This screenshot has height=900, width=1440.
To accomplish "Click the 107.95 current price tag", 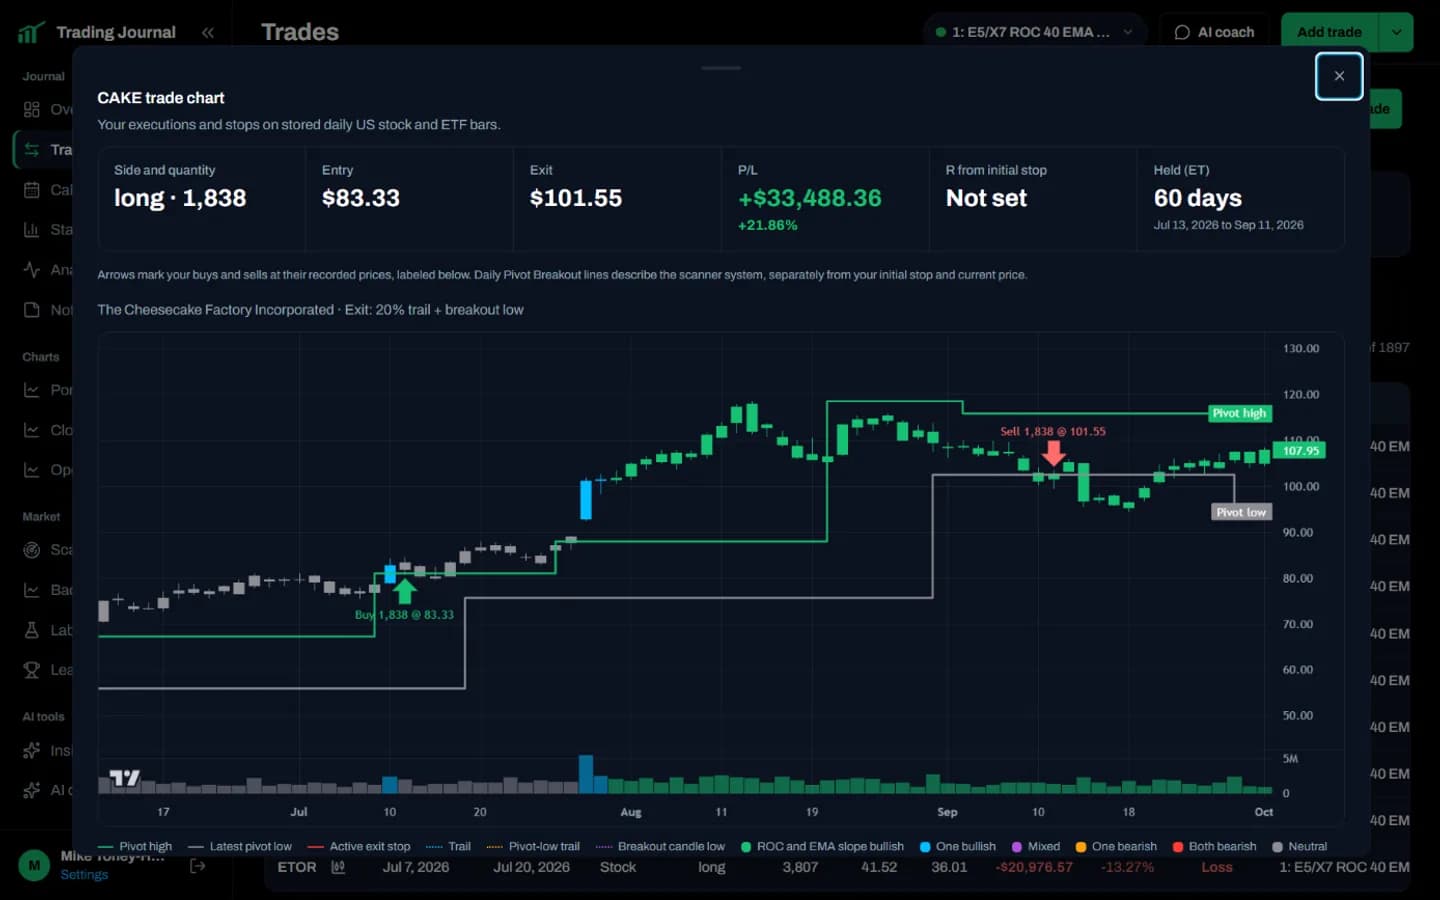I will 1300,451.
